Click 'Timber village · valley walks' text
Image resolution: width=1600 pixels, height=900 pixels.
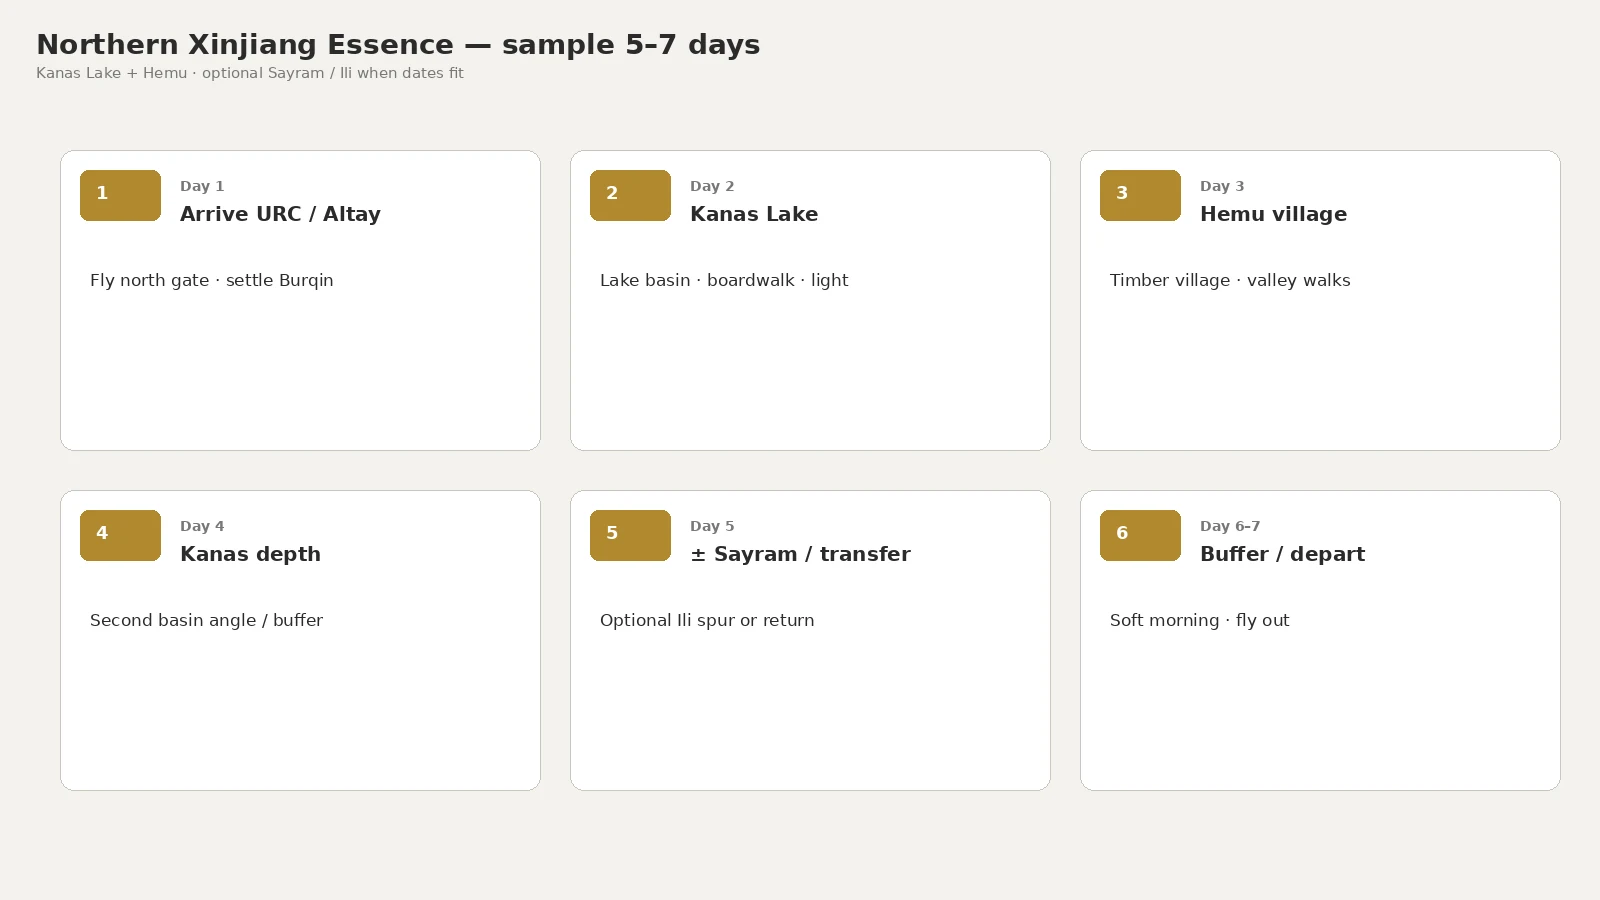point(1230,280)
